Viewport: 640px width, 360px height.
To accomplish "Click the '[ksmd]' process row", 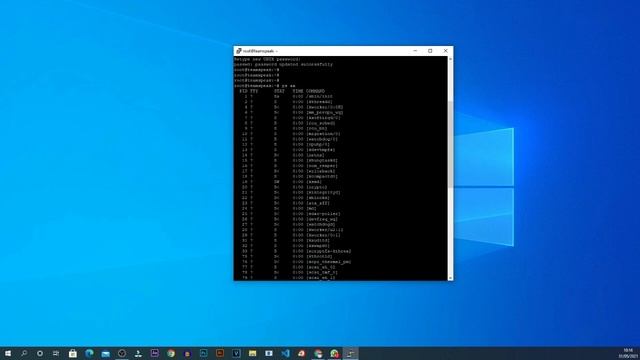I will (x=281, y=182).
